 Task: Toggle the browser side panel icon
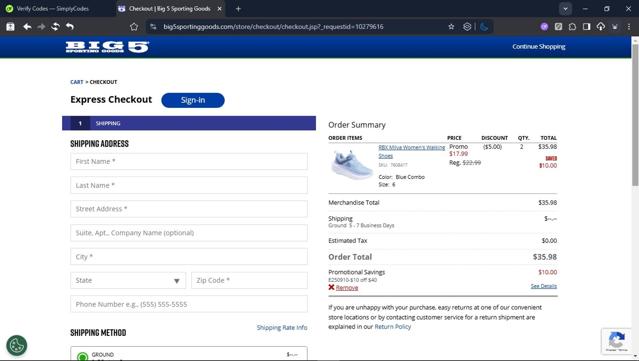tap(586, 26)
